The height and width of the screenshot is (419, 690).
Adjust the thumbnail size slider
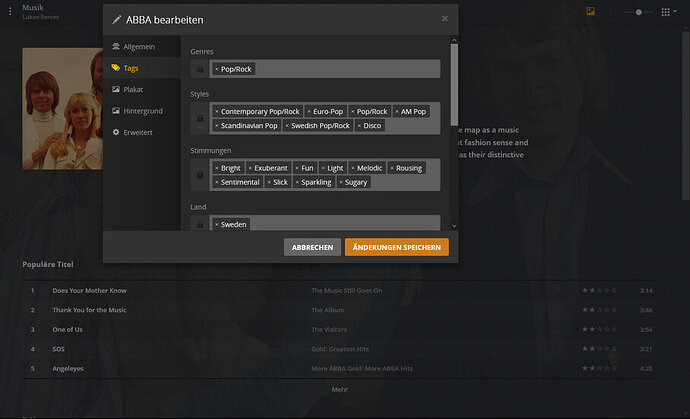click(639, 12)
